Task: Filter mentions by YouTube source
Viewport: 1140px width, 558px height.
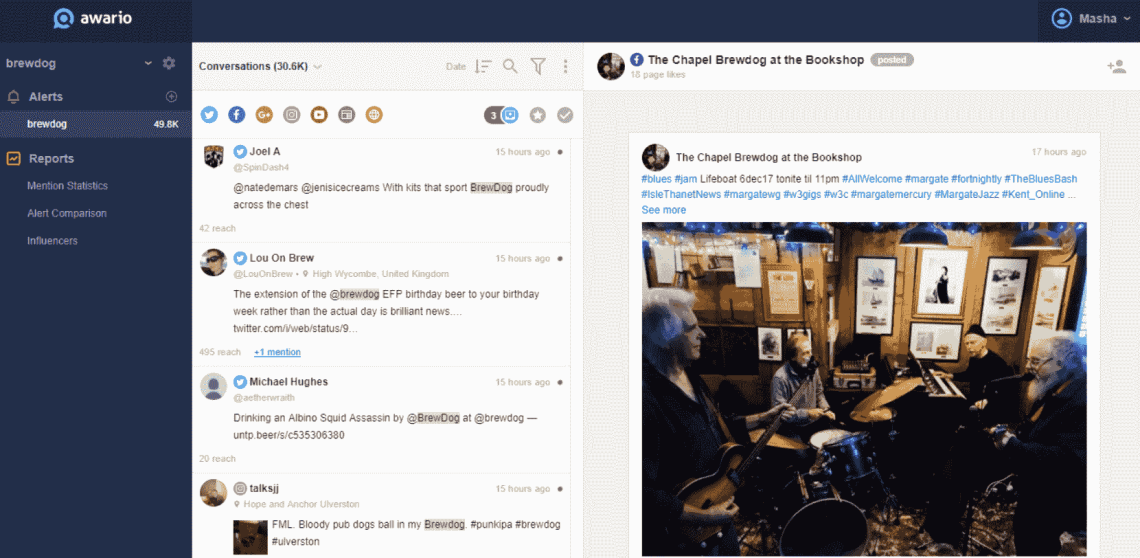Action: [319, 114]
